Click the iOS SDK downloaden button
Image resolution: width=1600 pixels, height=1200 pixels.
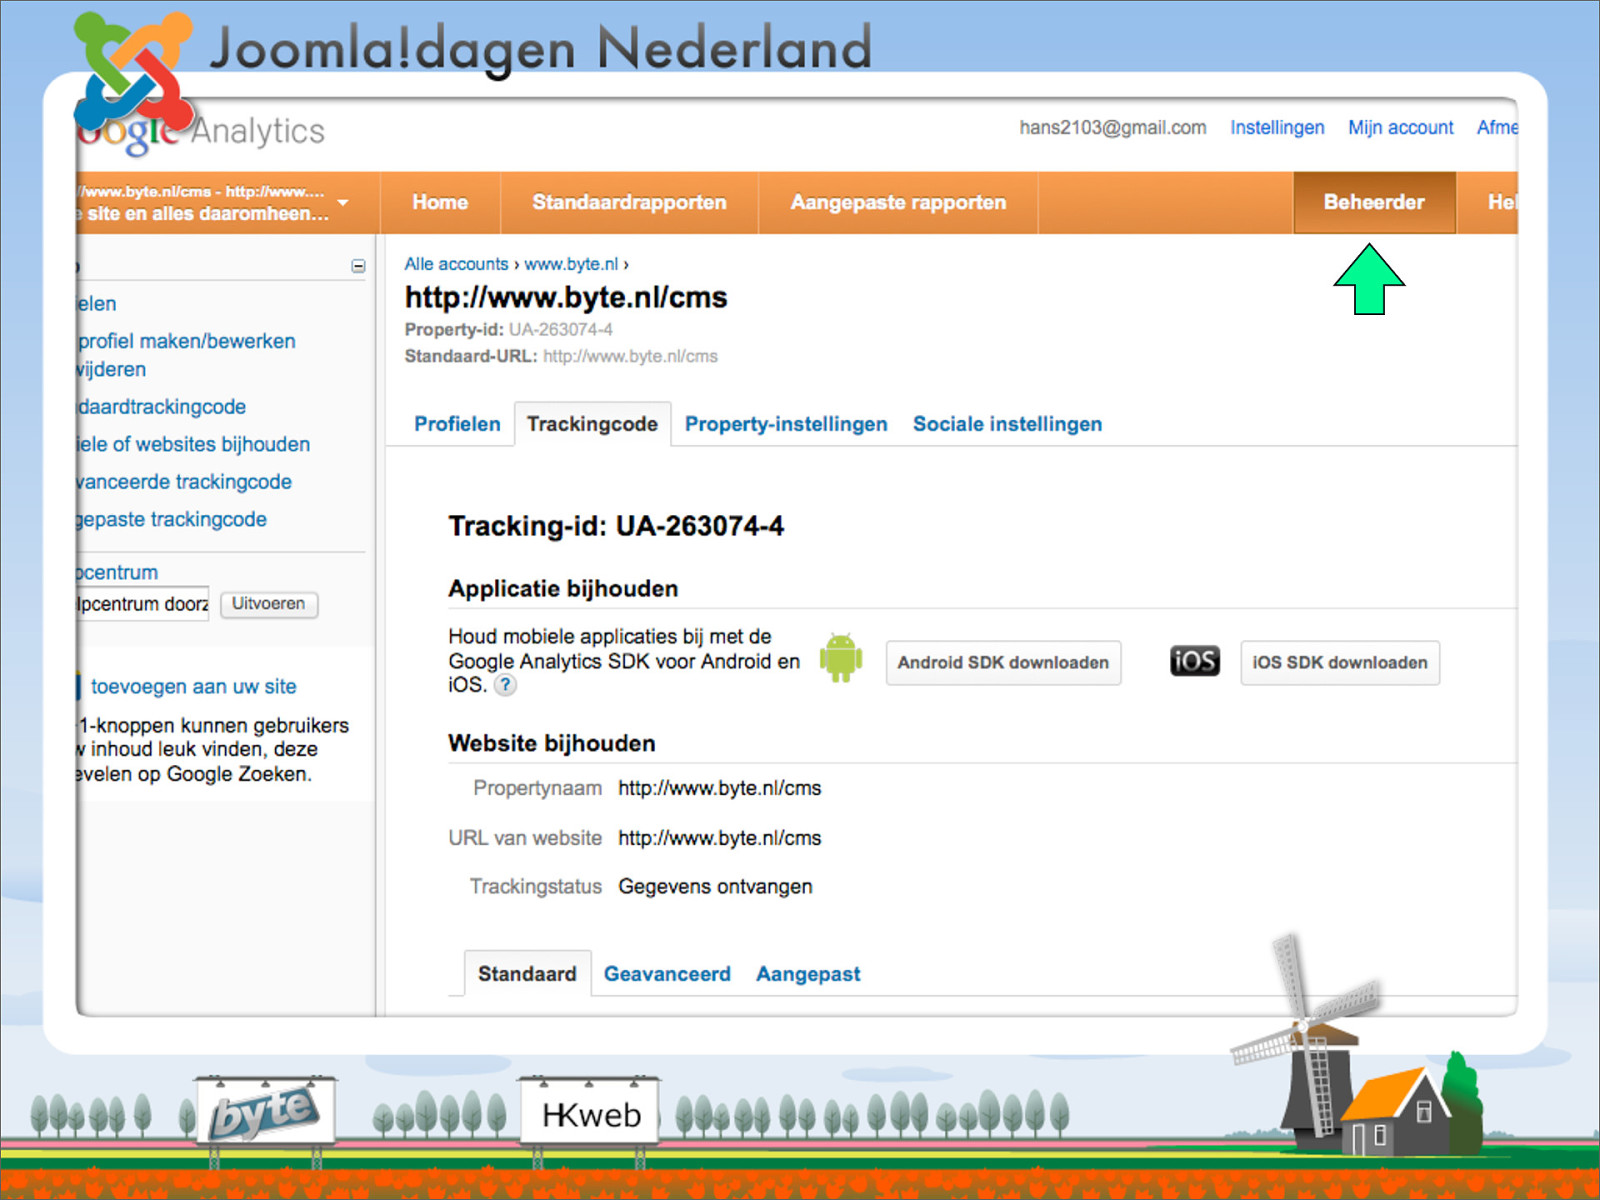click(x=1340, y=663)
